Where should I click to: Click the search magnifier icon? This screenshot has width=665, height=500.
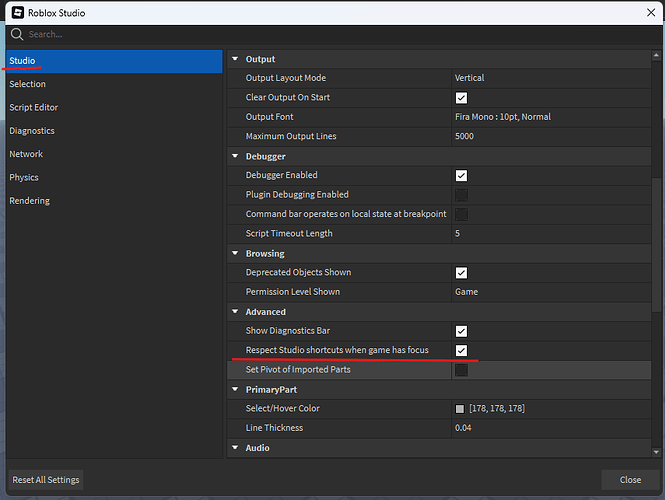17,34
